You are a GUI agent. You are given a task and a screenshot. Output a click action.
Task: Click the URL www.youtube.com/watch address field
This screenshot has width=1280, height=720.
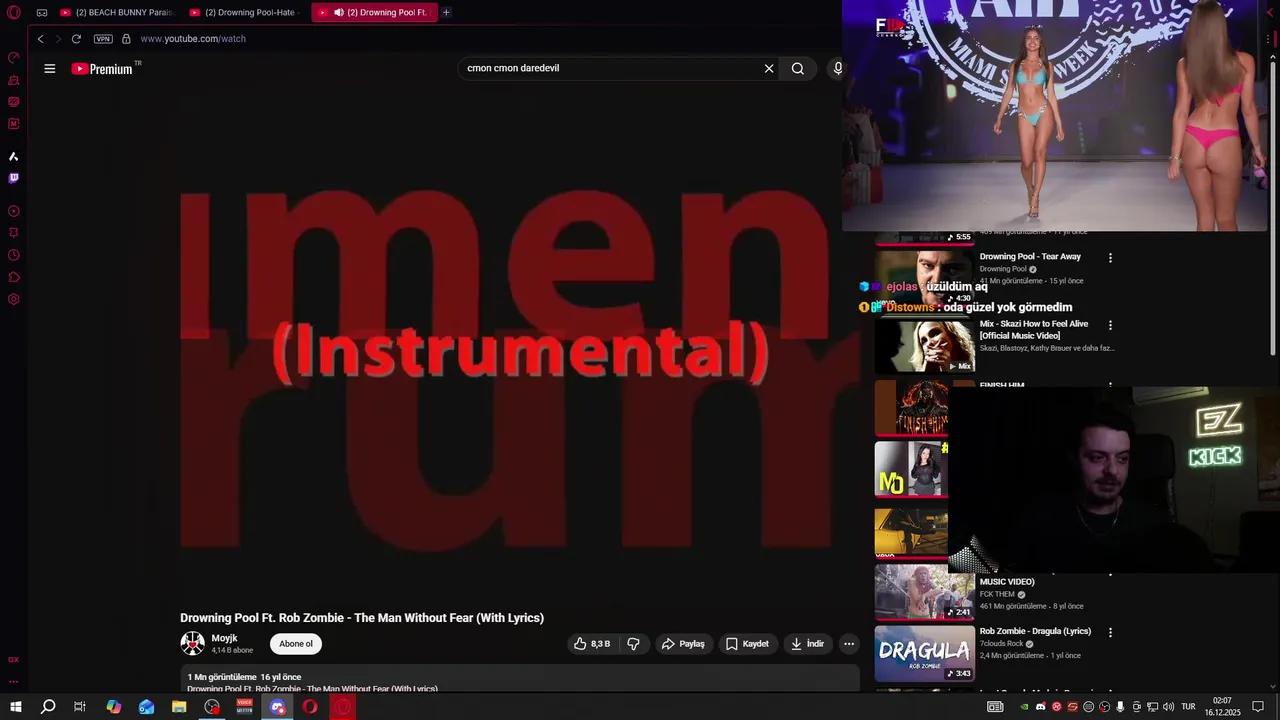(193, 39)
